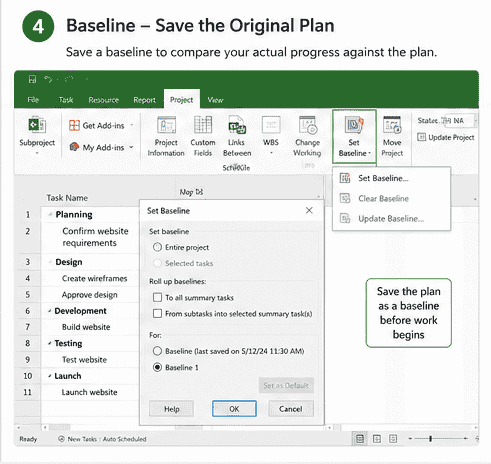Open Custom Fields dialog
Image resolution: width=491 pixels, height=464 pixels.
203,136
